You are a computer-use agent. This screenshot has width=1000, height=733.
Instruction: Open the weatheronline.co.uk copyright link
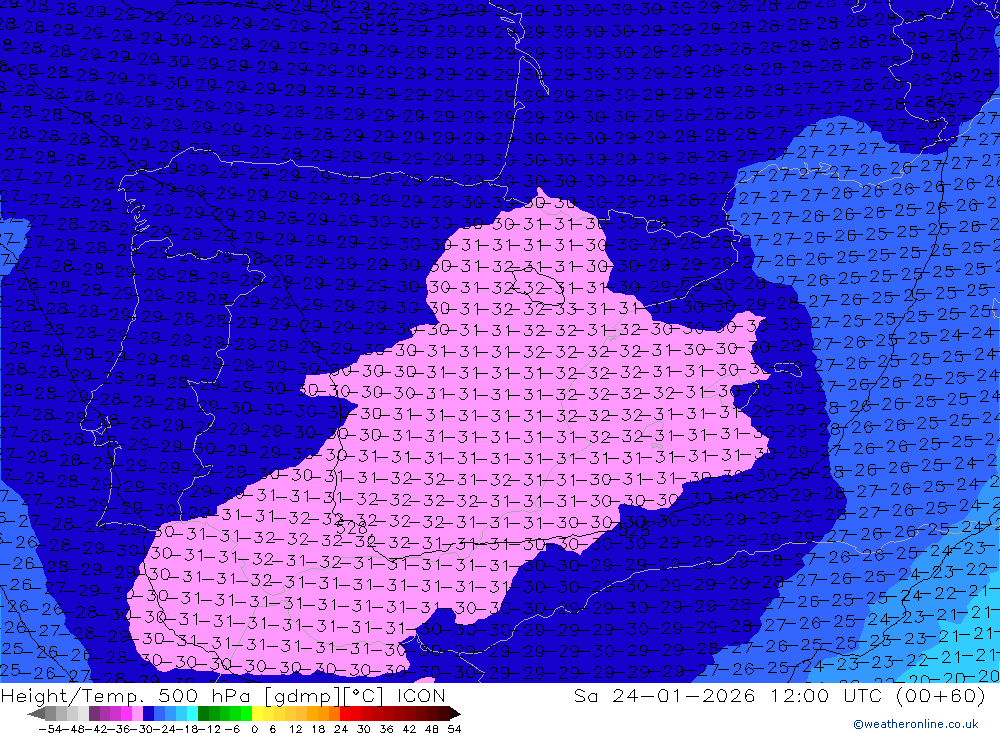tap(916, 724)
